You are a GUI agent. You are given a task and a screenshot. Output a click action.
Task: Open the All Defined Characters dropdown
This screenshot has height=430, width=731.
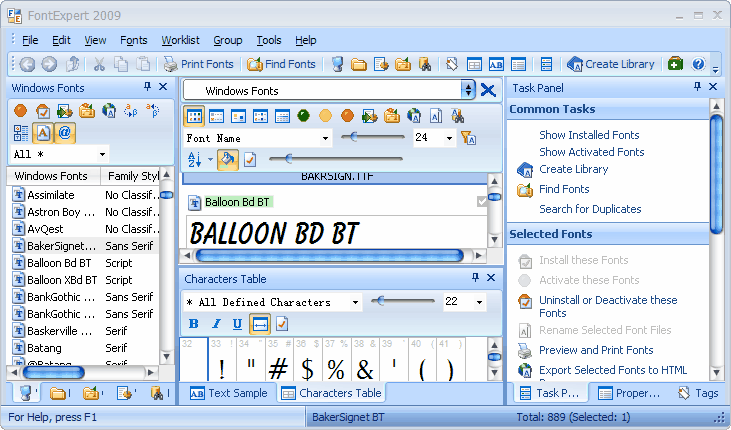pos(356,302)
